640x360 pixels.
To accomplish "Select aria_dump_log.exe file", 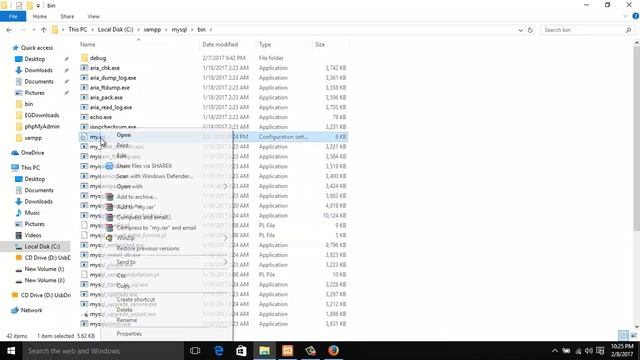I will tap(113, 78).
